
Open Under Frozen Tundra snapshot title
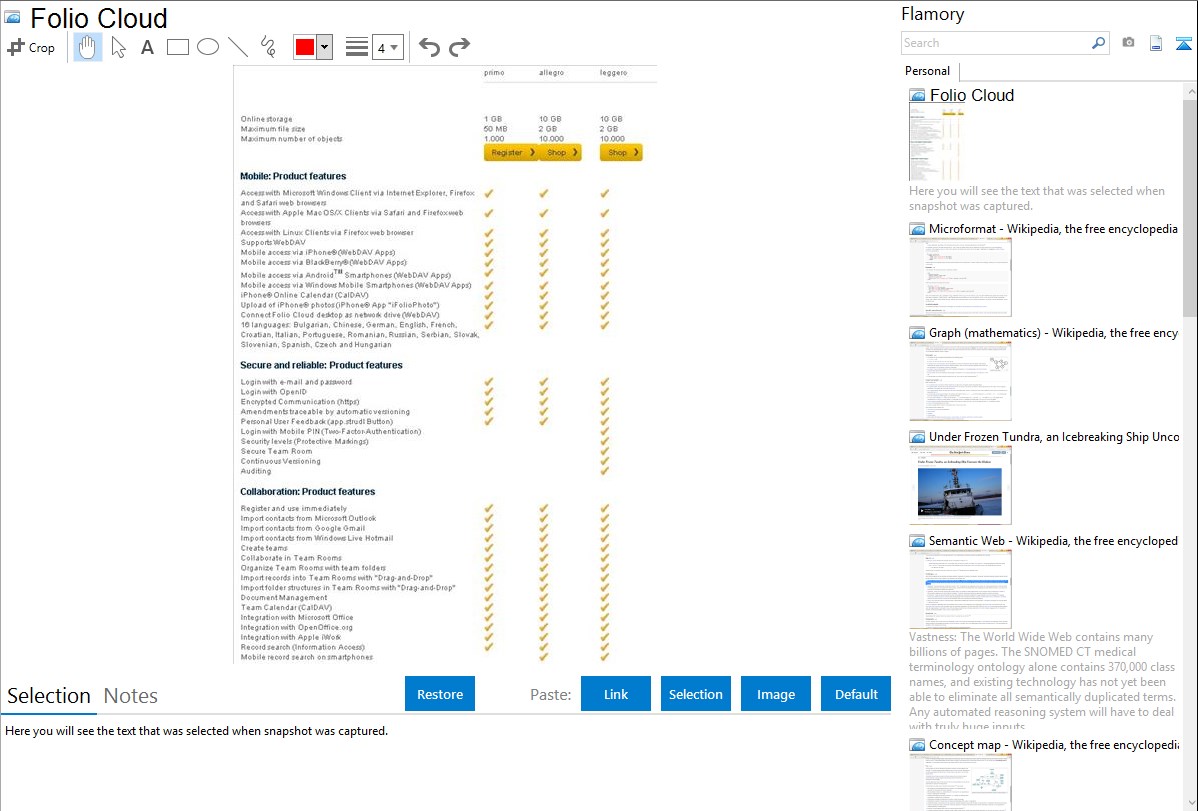[1054, 436]
